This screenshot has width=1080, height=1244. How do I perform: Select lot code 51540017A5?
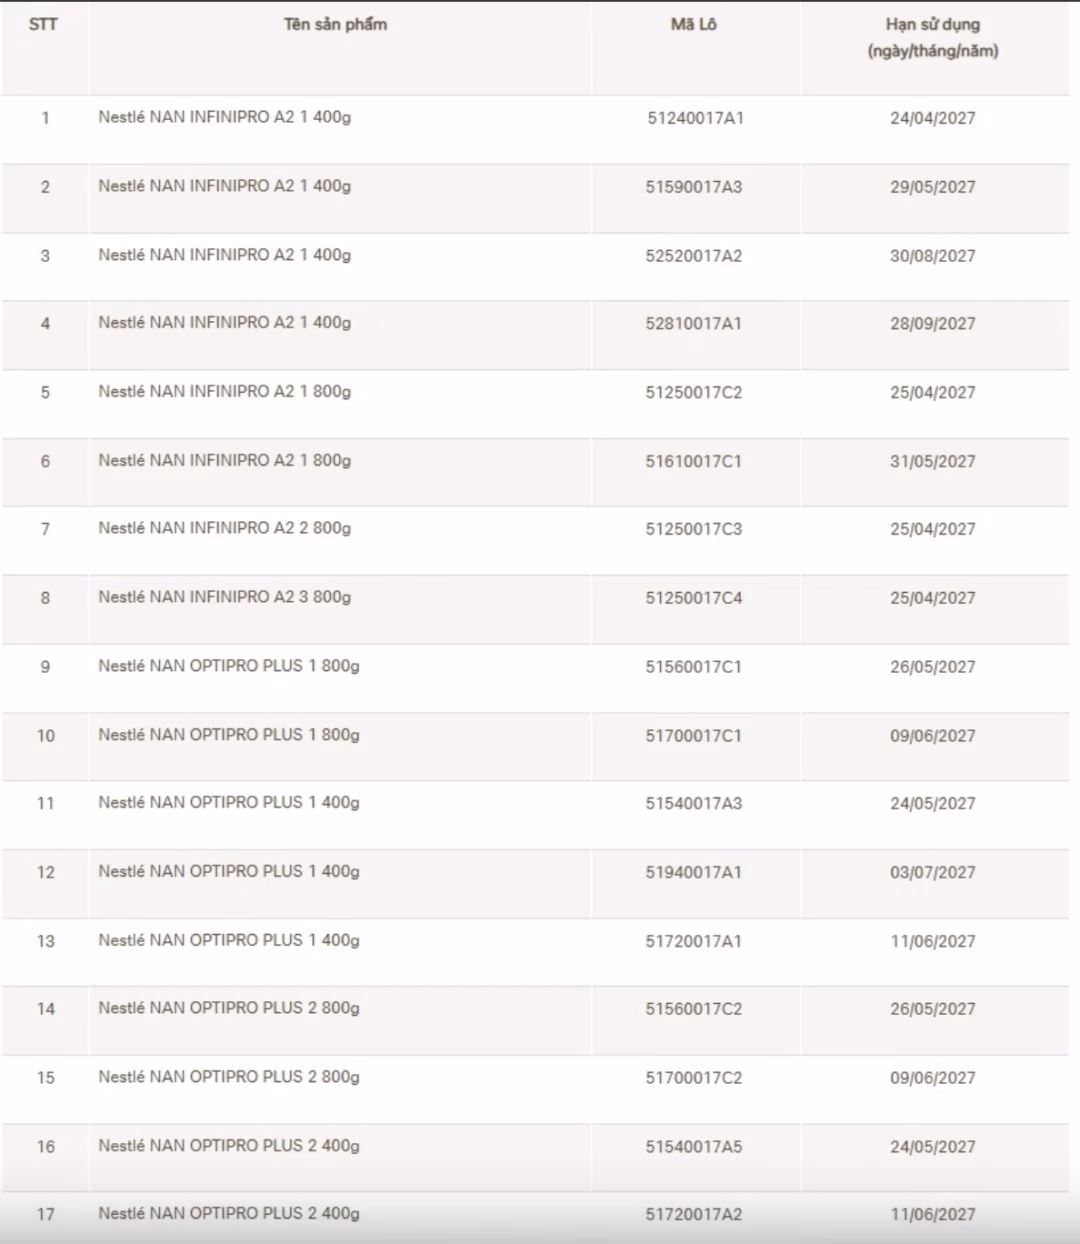click(x=694, y=1147)
